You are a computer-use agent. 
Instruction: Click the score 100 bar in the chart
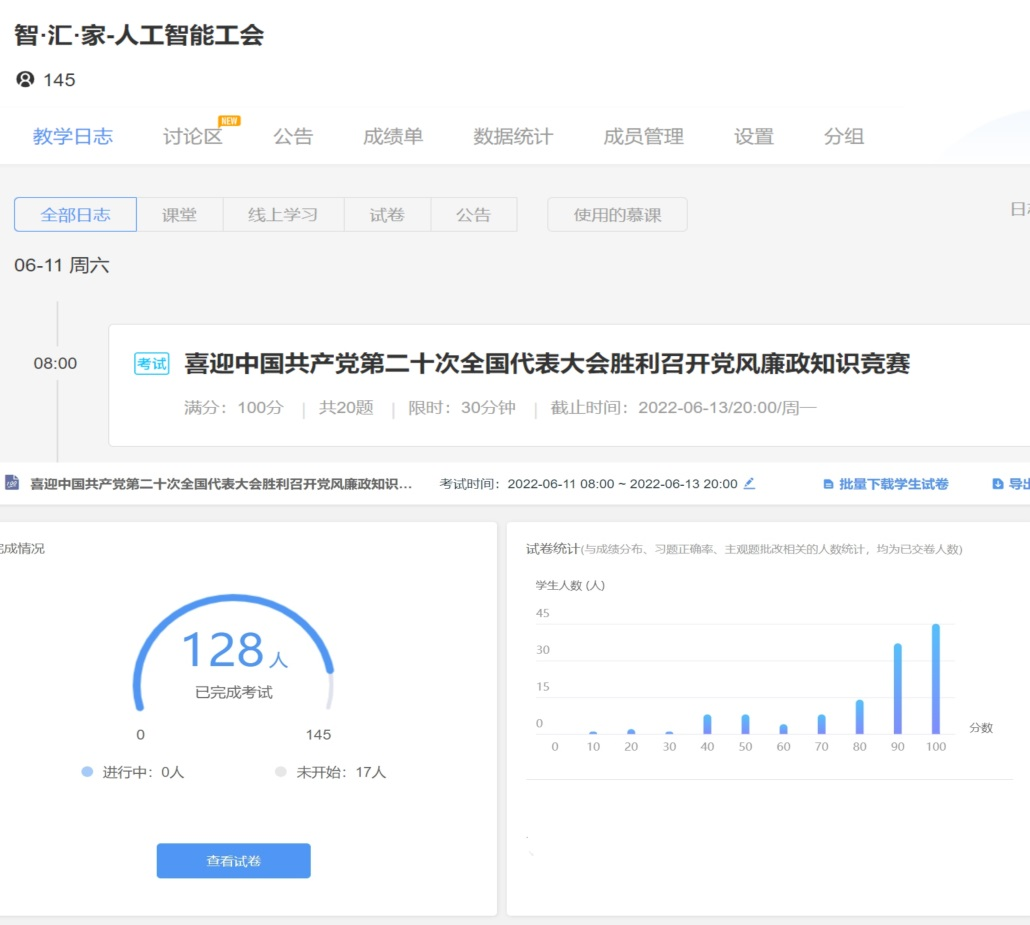936,680
